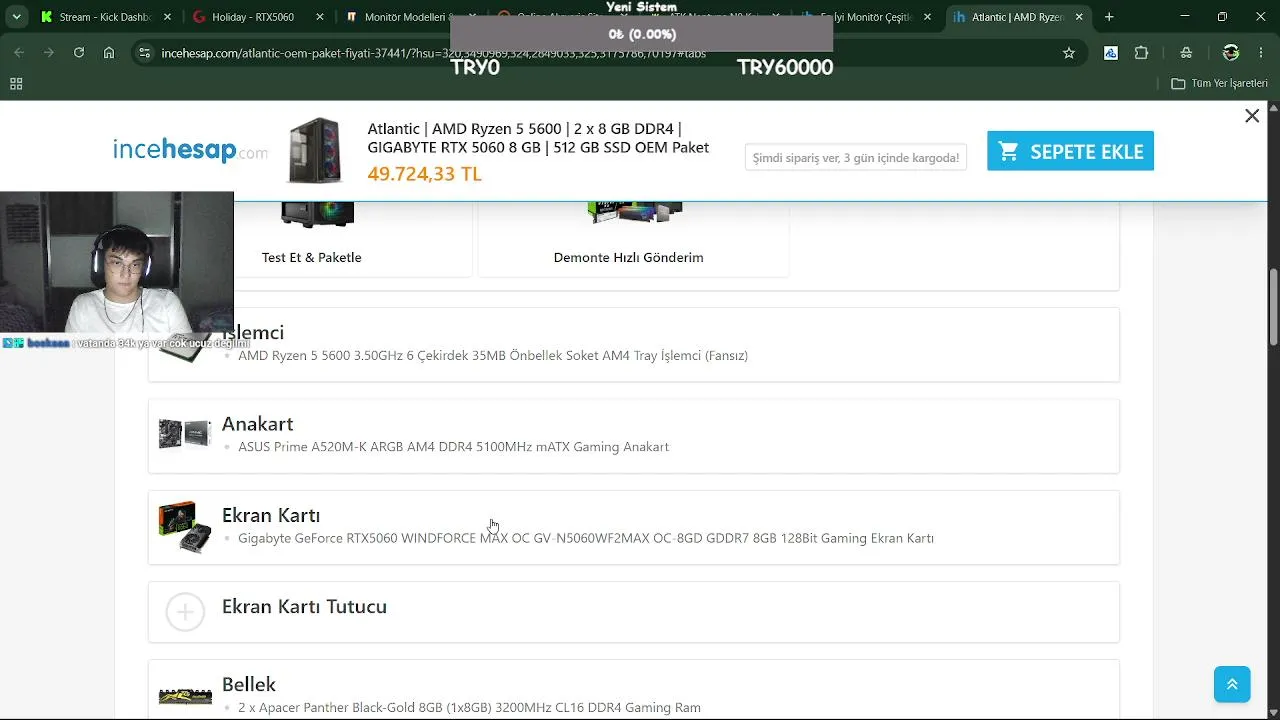Open the ASUS Prime A520M-K motherboard link
The width and height of the screenshot is (1280, 720).
tap(453, 447)
